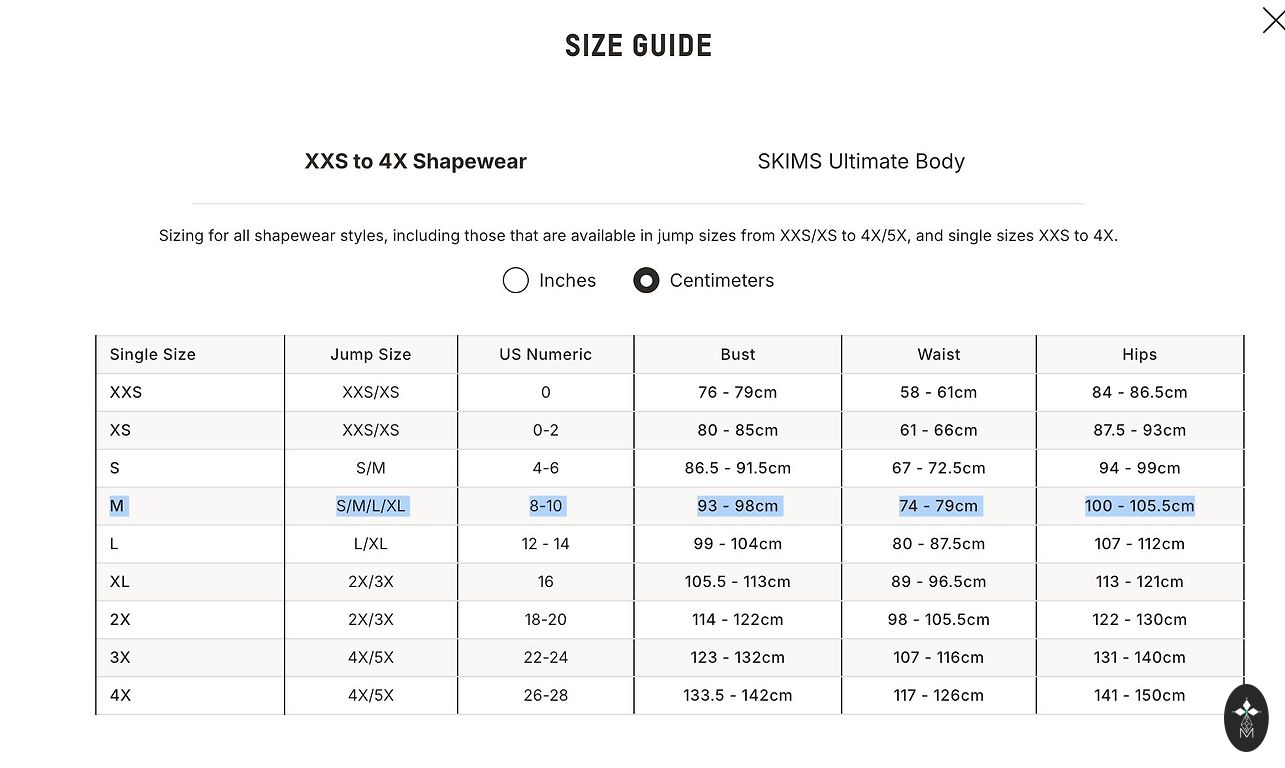Click the Hips column header

pyautogui.click(x=1139, y=355)
